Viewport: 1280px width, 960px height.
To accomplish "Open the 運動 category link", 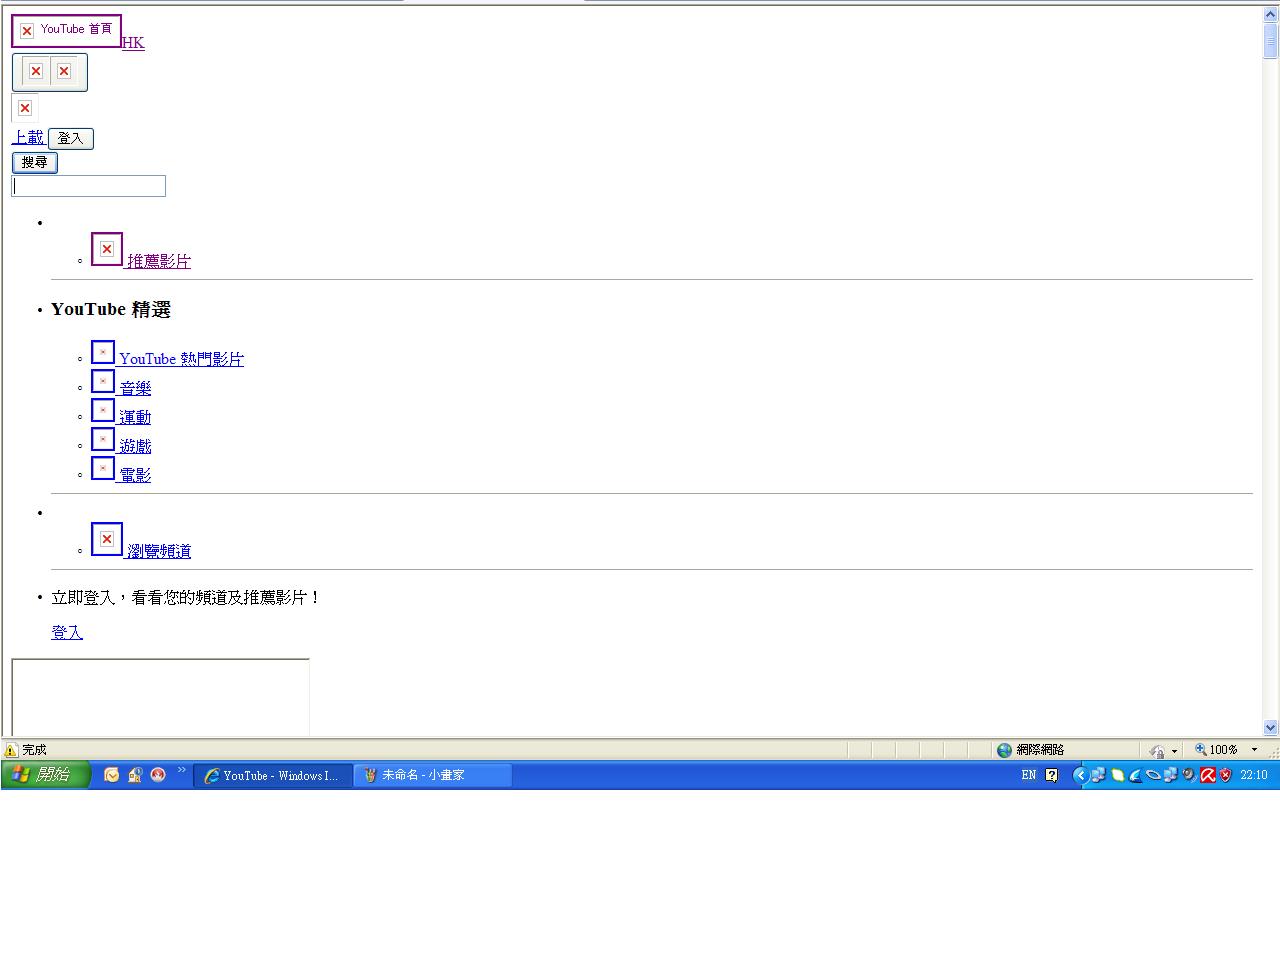I will point(135,417).
